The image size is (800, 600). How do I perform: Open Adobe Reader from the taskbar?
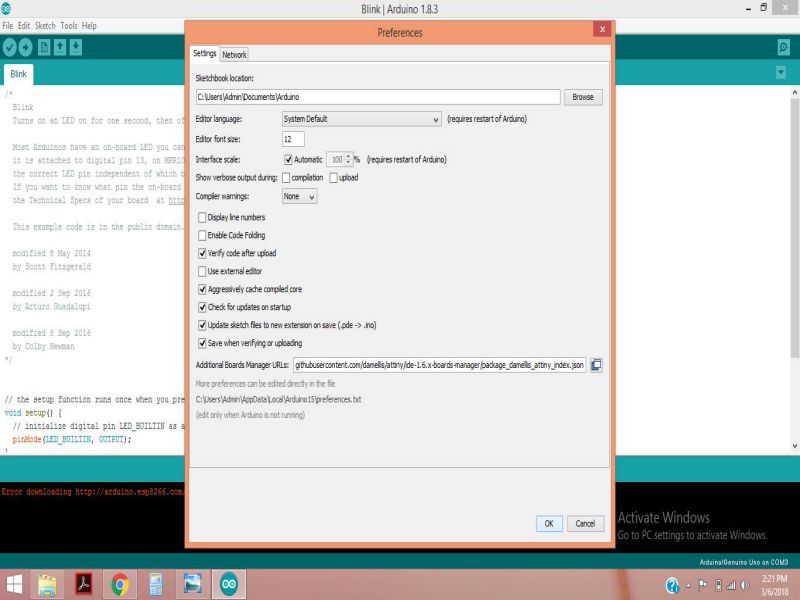tap(84, 584)
